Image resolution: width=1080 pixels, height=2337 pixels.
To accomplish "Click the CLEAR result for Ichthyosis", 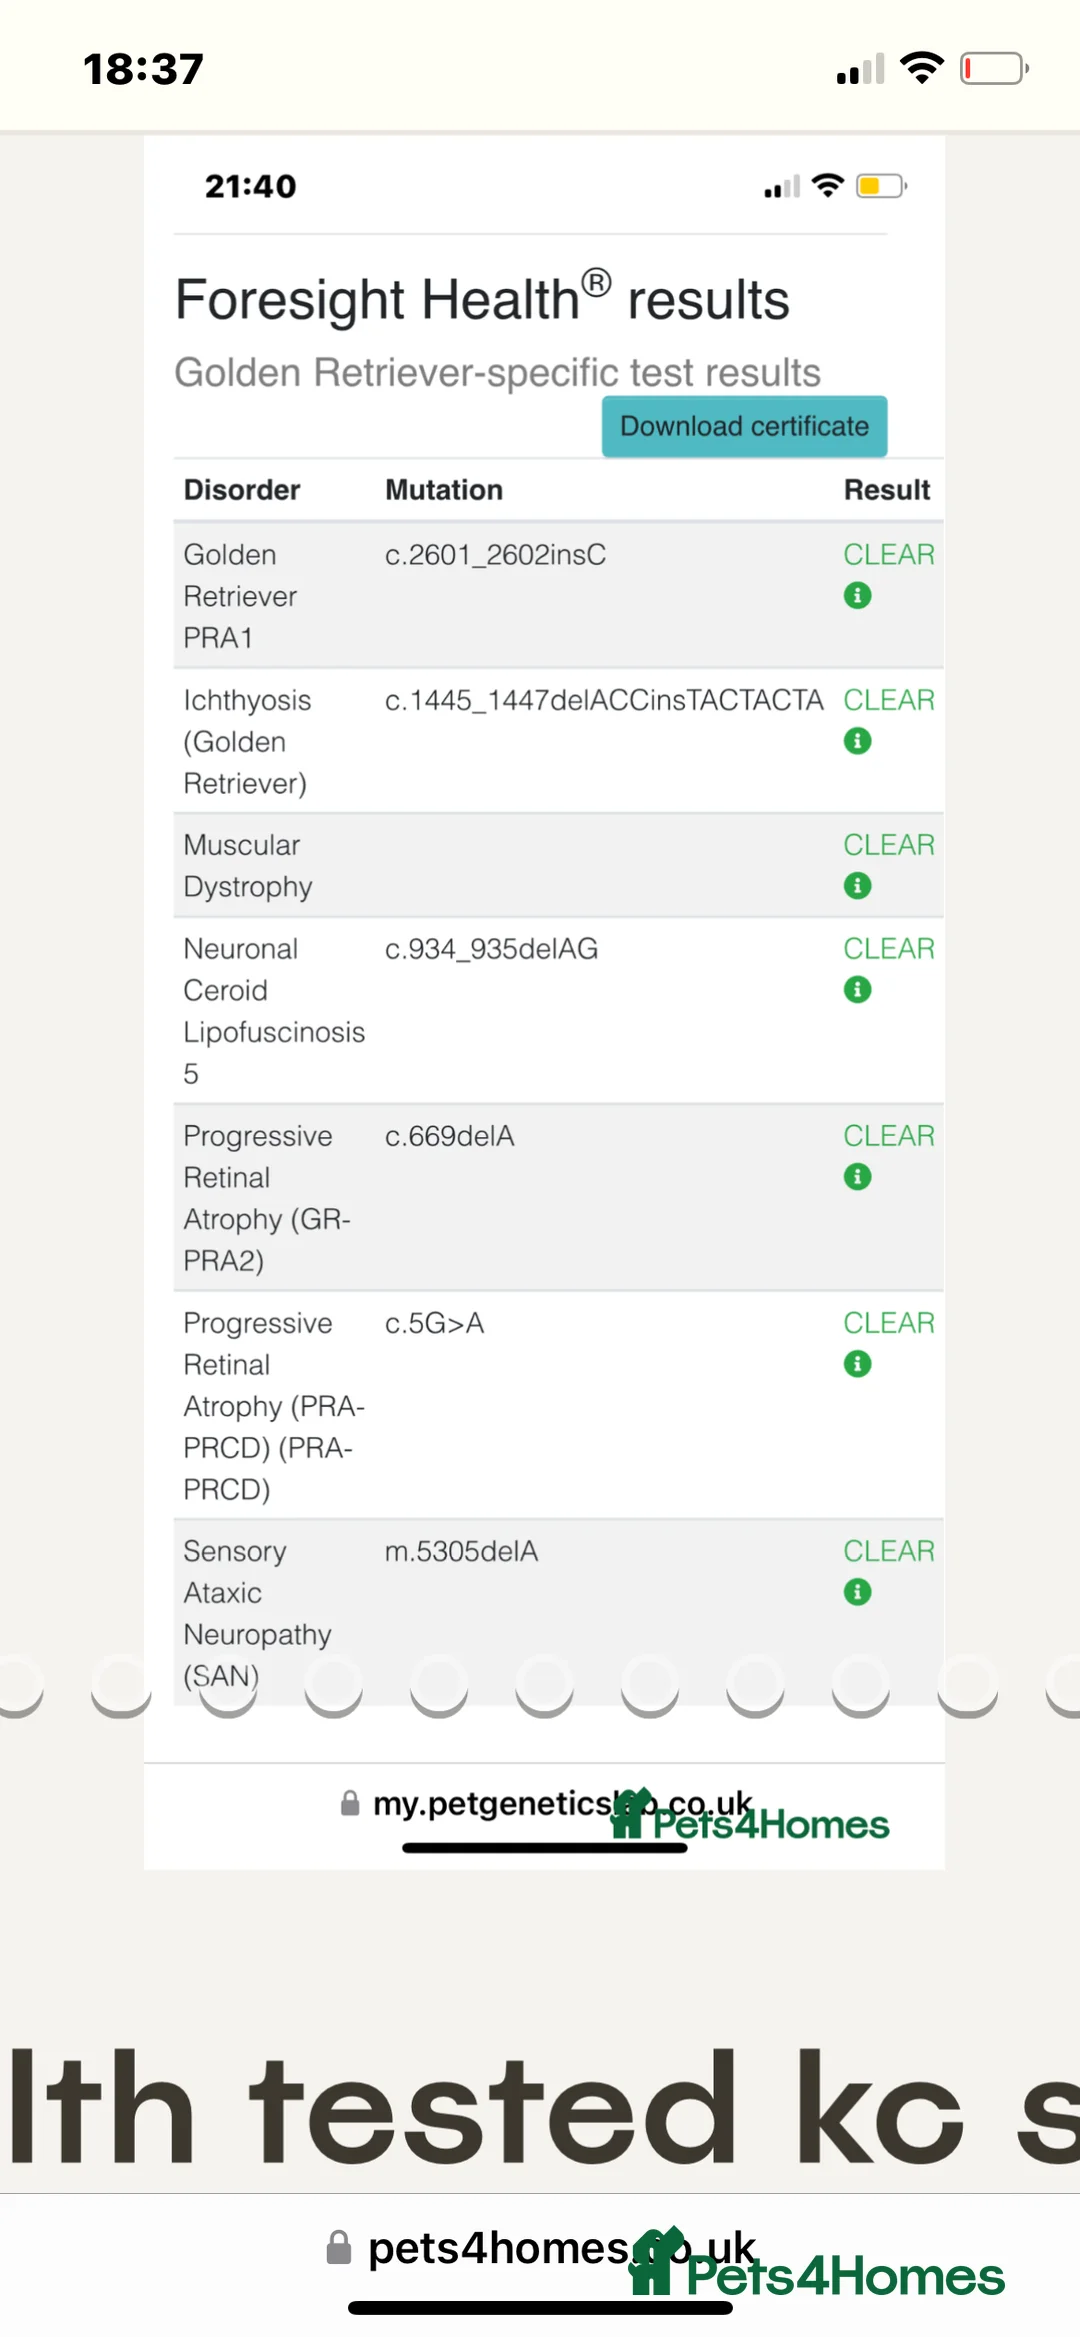I will (x=888, y=700).
